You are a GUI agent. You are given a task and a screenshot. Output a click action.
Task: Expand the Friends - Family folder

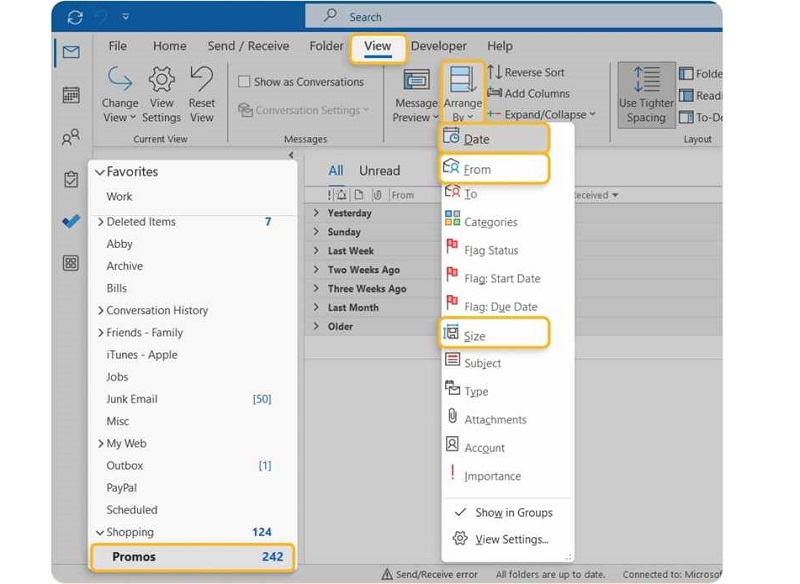100,333
